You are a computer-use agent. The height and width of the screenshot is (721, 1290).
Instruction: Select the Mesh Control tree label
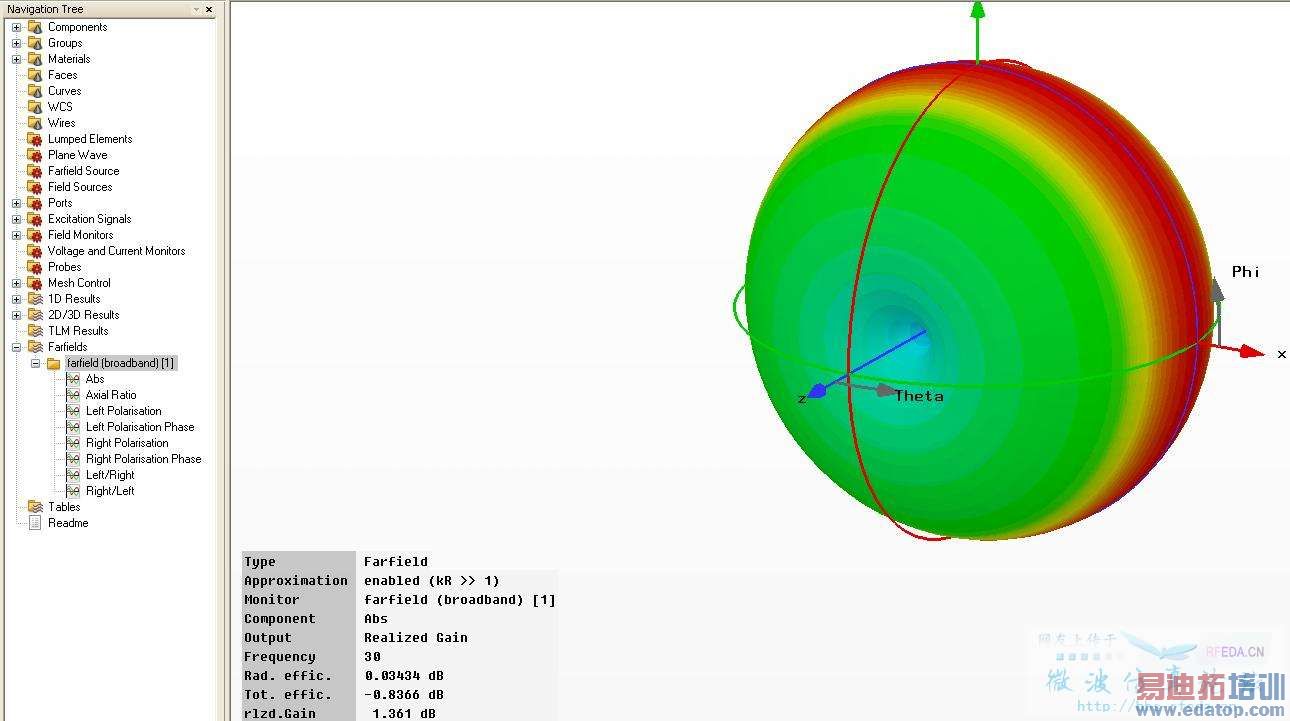[x=79, y=283]
